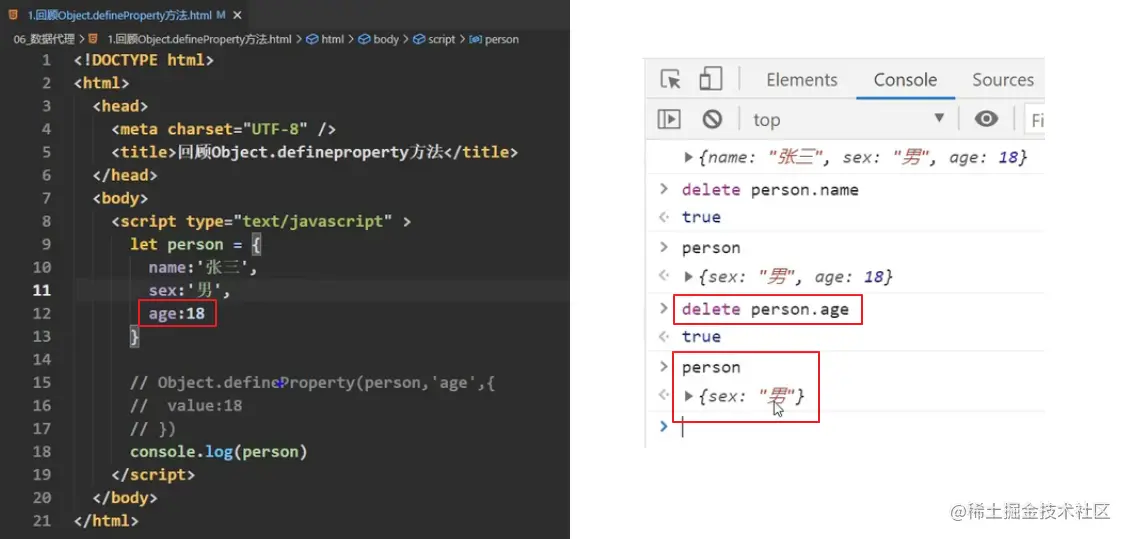Image resolution: width=1128 pixels, height=539 pixels.
Task: Expand the {sex: "男", age: 18} object
Action: [688, 276]
